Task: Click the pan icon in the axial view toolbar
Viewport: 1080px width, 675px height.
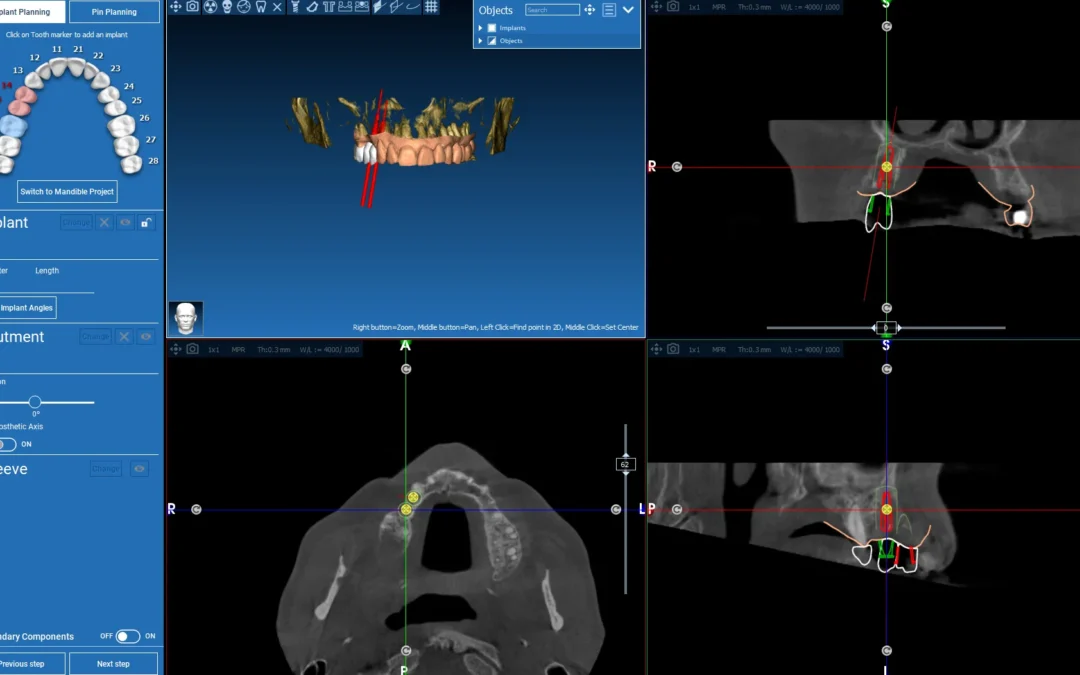Action: pyautogui.click(x=176, y=349)
